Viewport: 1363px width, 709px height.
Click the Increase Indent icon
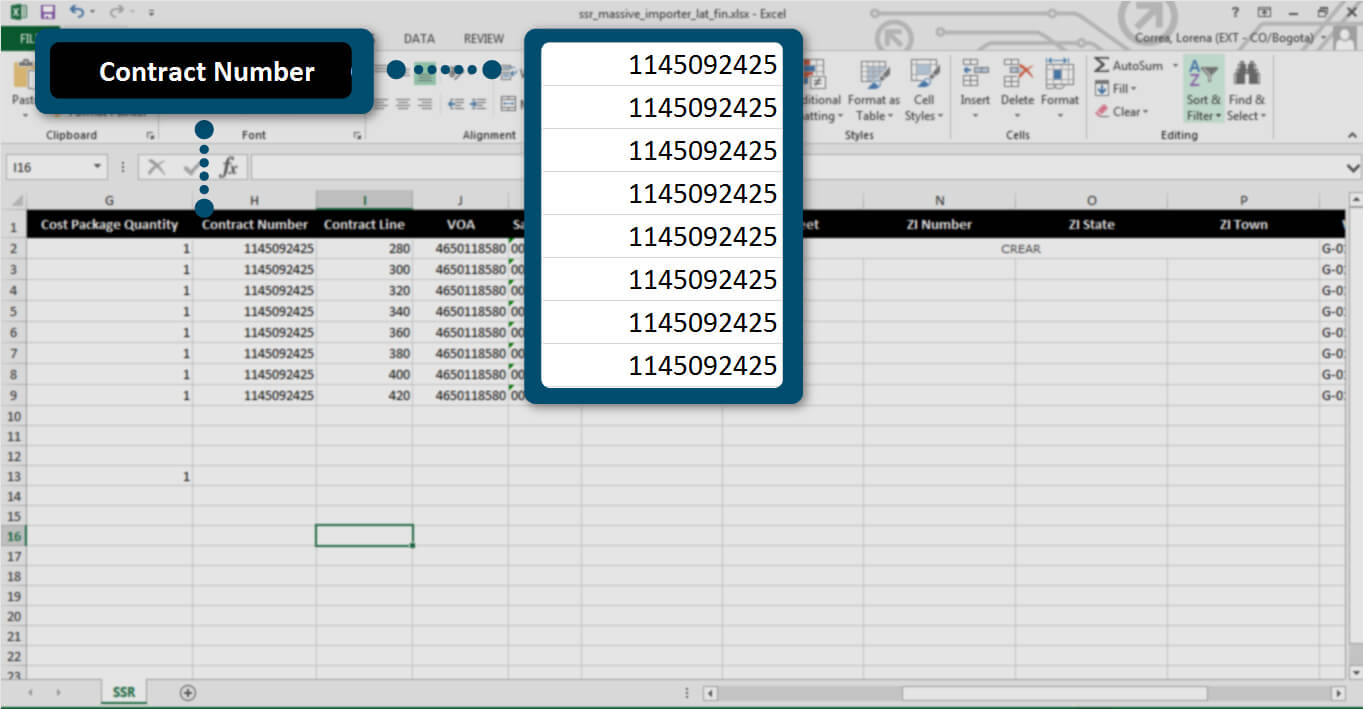pyautogui.click(x=478, y=103)
